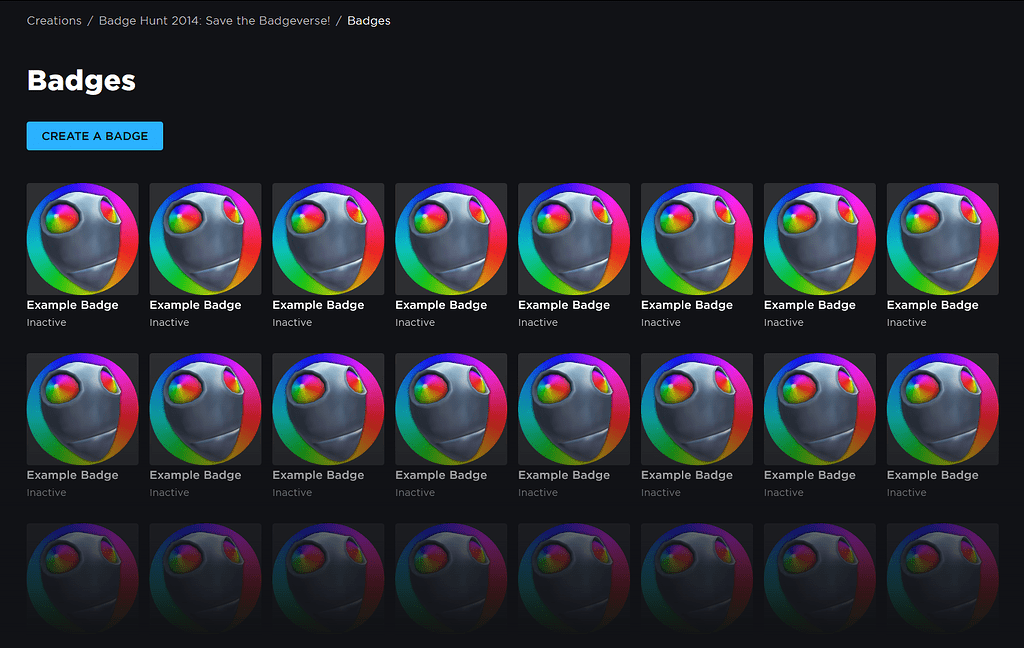Open the Example Badge title in the second row
The height and width of the screenshot is (648, 1024).
pyautogui.click(x=72, y=475)
